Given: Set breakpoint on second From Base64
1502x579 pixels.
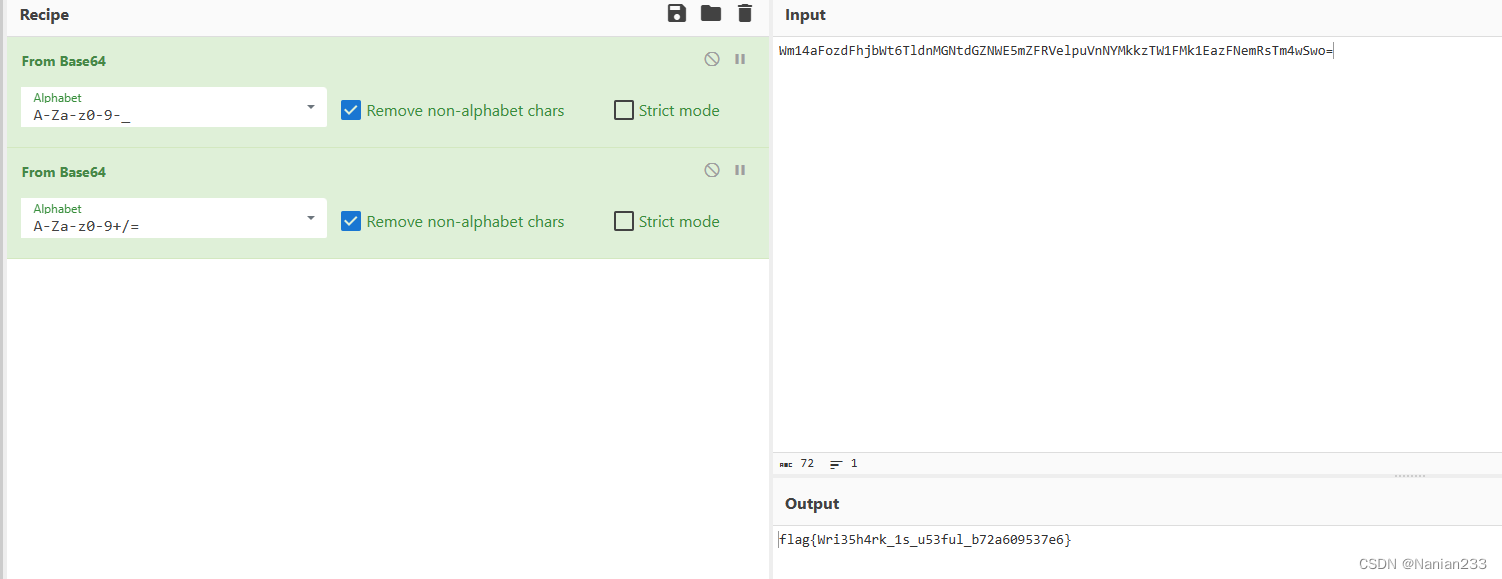Looking at the screenshot, I should point(740,170).
